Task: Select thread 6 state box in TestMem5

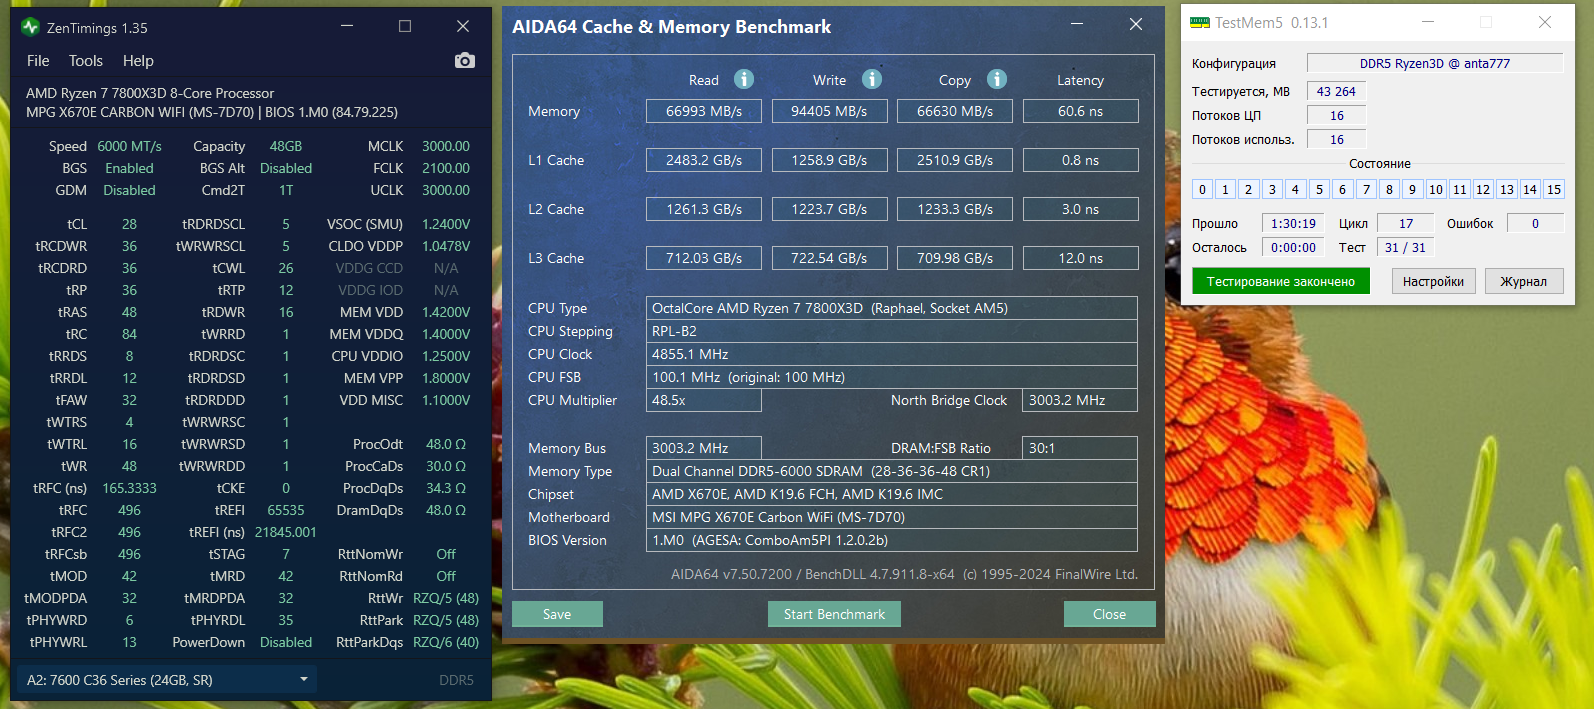Action: (x=1342, y=189)
